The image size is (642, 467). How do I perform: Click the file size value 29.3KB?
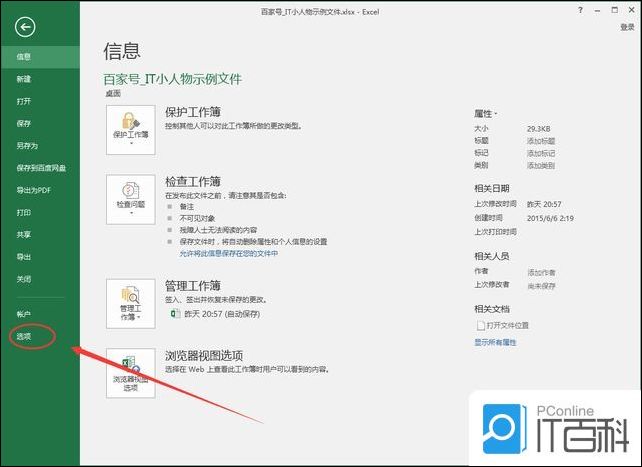(x=538, y=129)
